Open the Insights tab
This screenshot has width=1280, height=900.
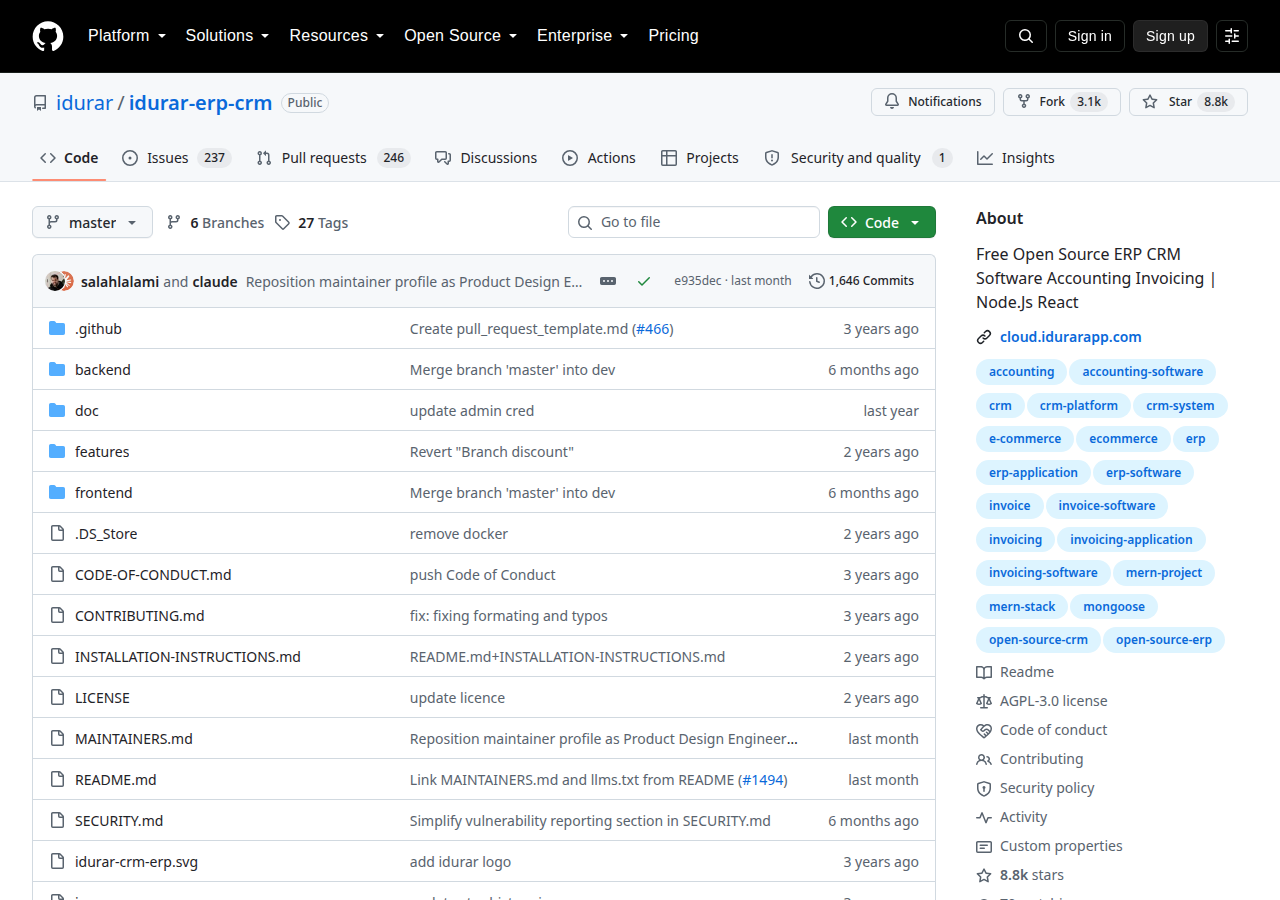(x=1016, y=158)
